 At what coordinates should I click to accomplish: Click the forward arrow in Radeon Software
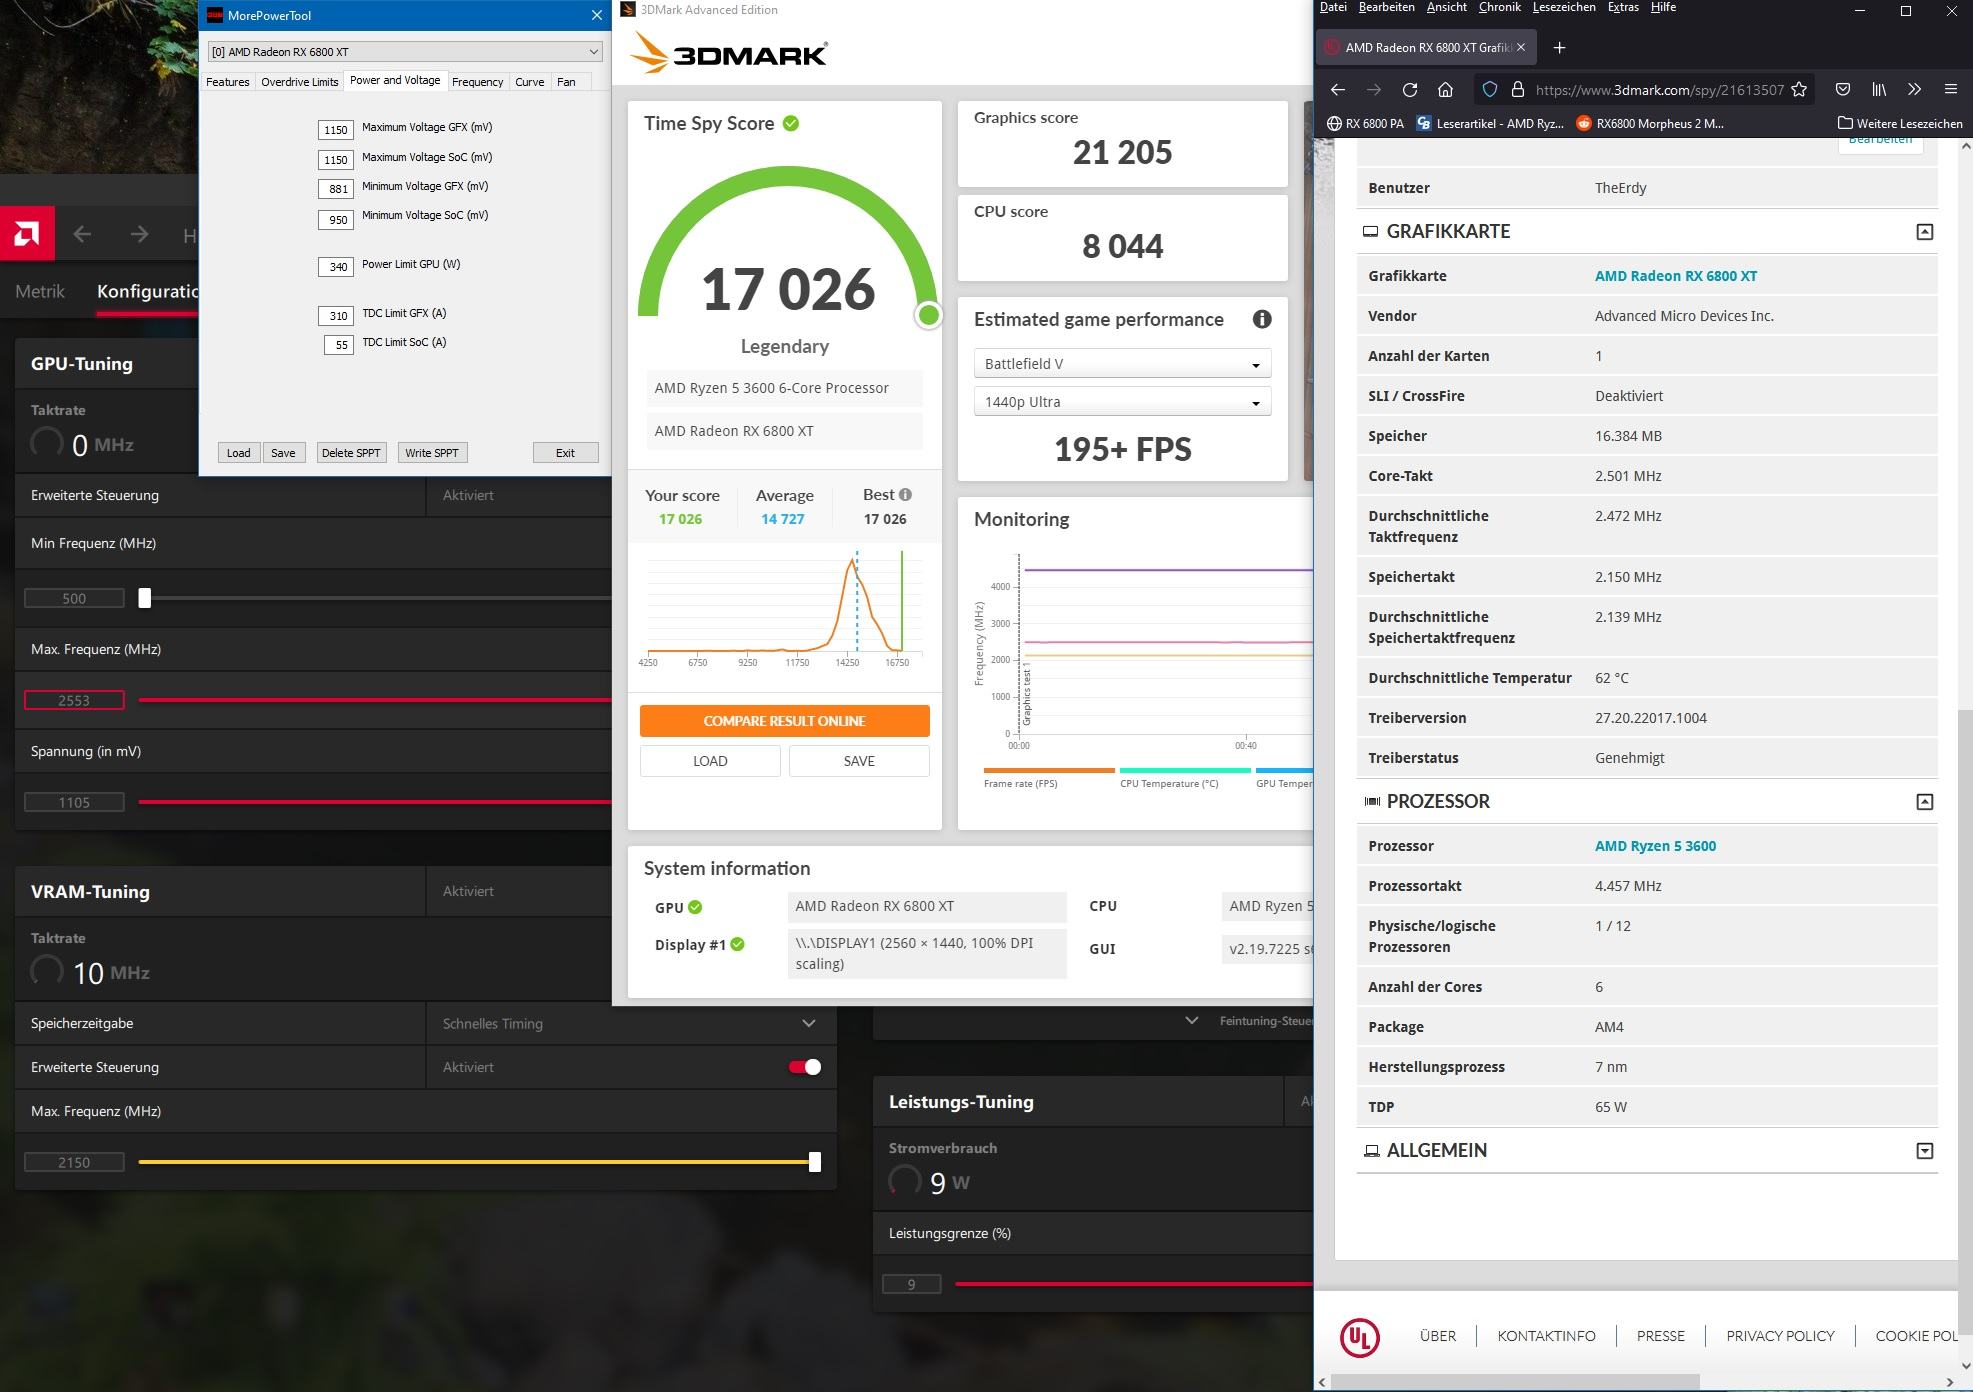139,234
